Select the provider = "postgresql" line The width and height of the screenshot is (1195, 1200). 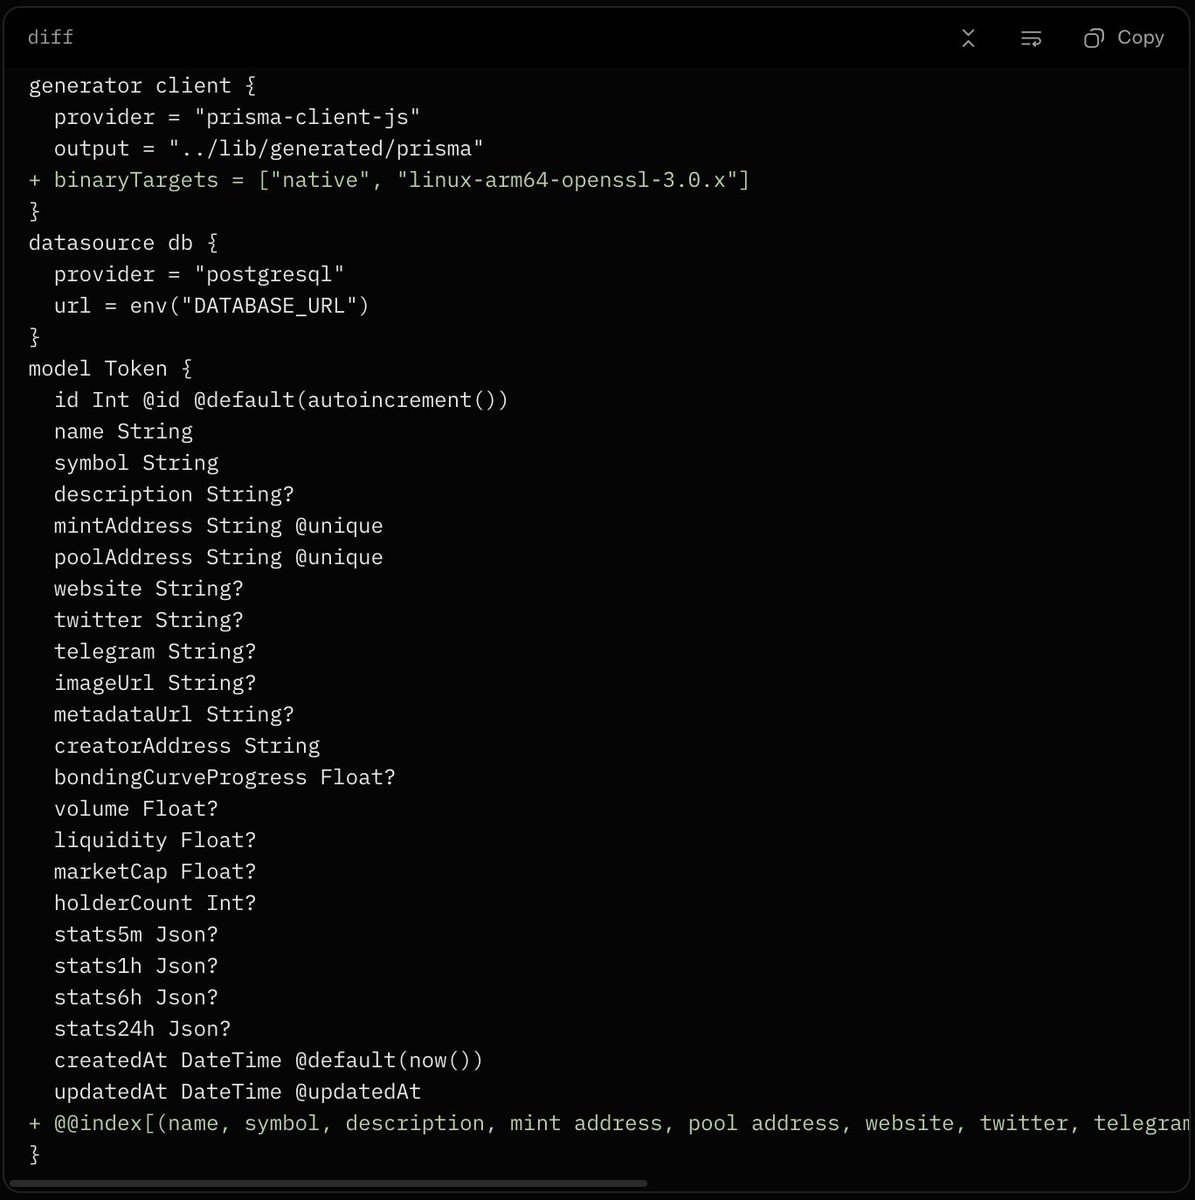tap(199, 274)
